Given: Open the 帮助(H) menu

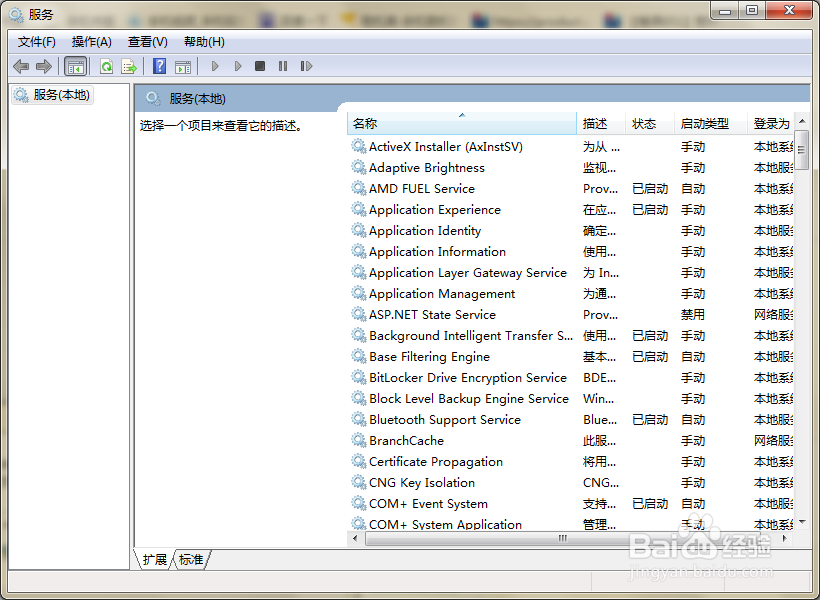Looking at the screenshot, I should (204, 42).
